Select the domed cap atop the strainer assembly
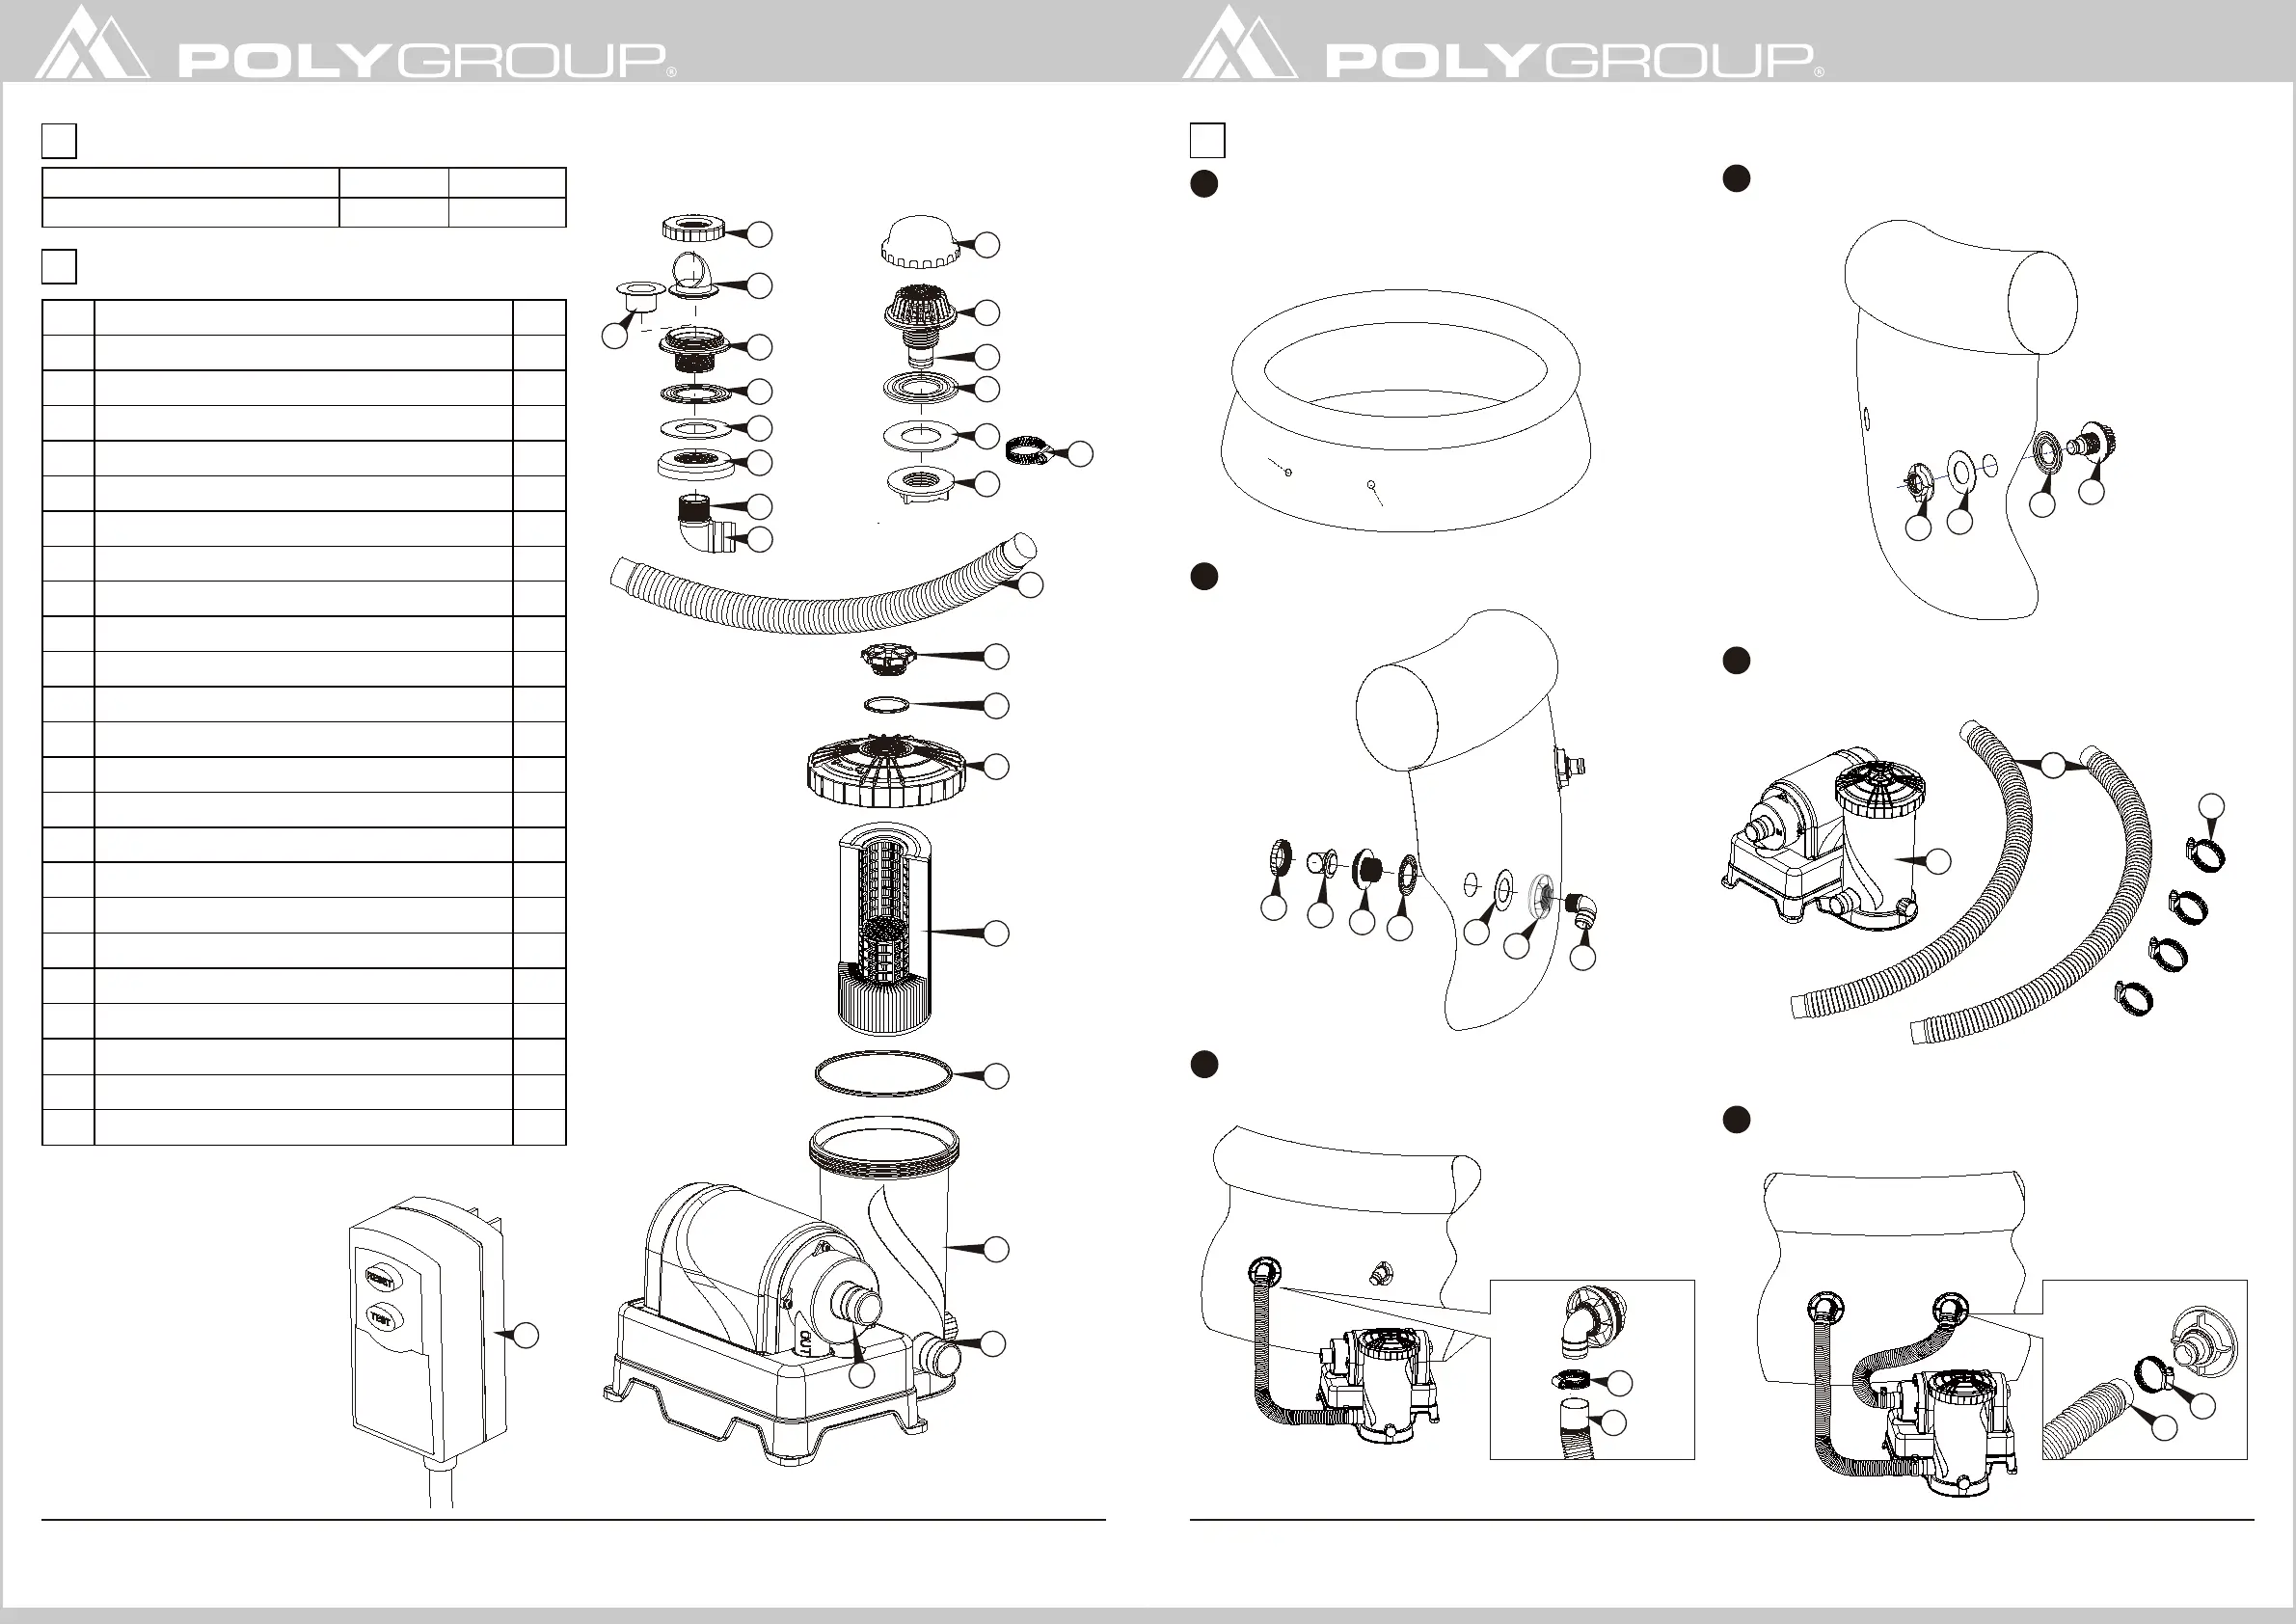Image resolution: width=2296 pixels, height=1624 pixels. (x=921, y=241)
